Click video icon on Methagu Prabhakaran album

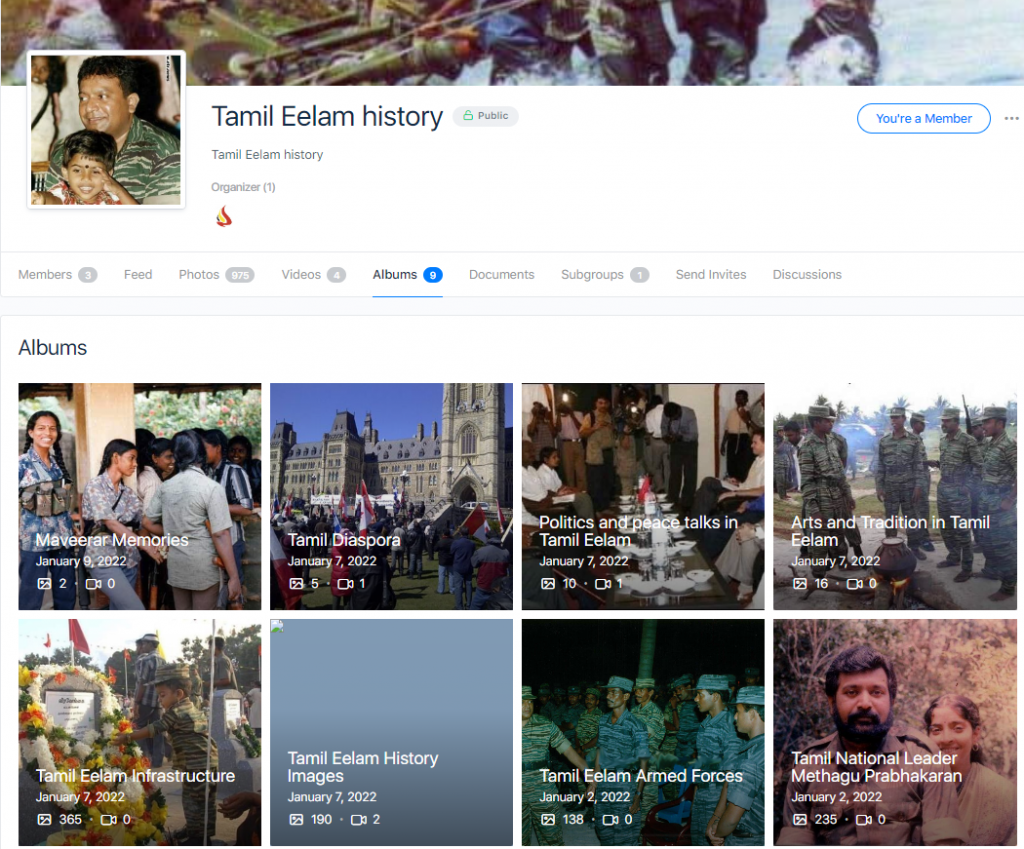coord(863,819)
